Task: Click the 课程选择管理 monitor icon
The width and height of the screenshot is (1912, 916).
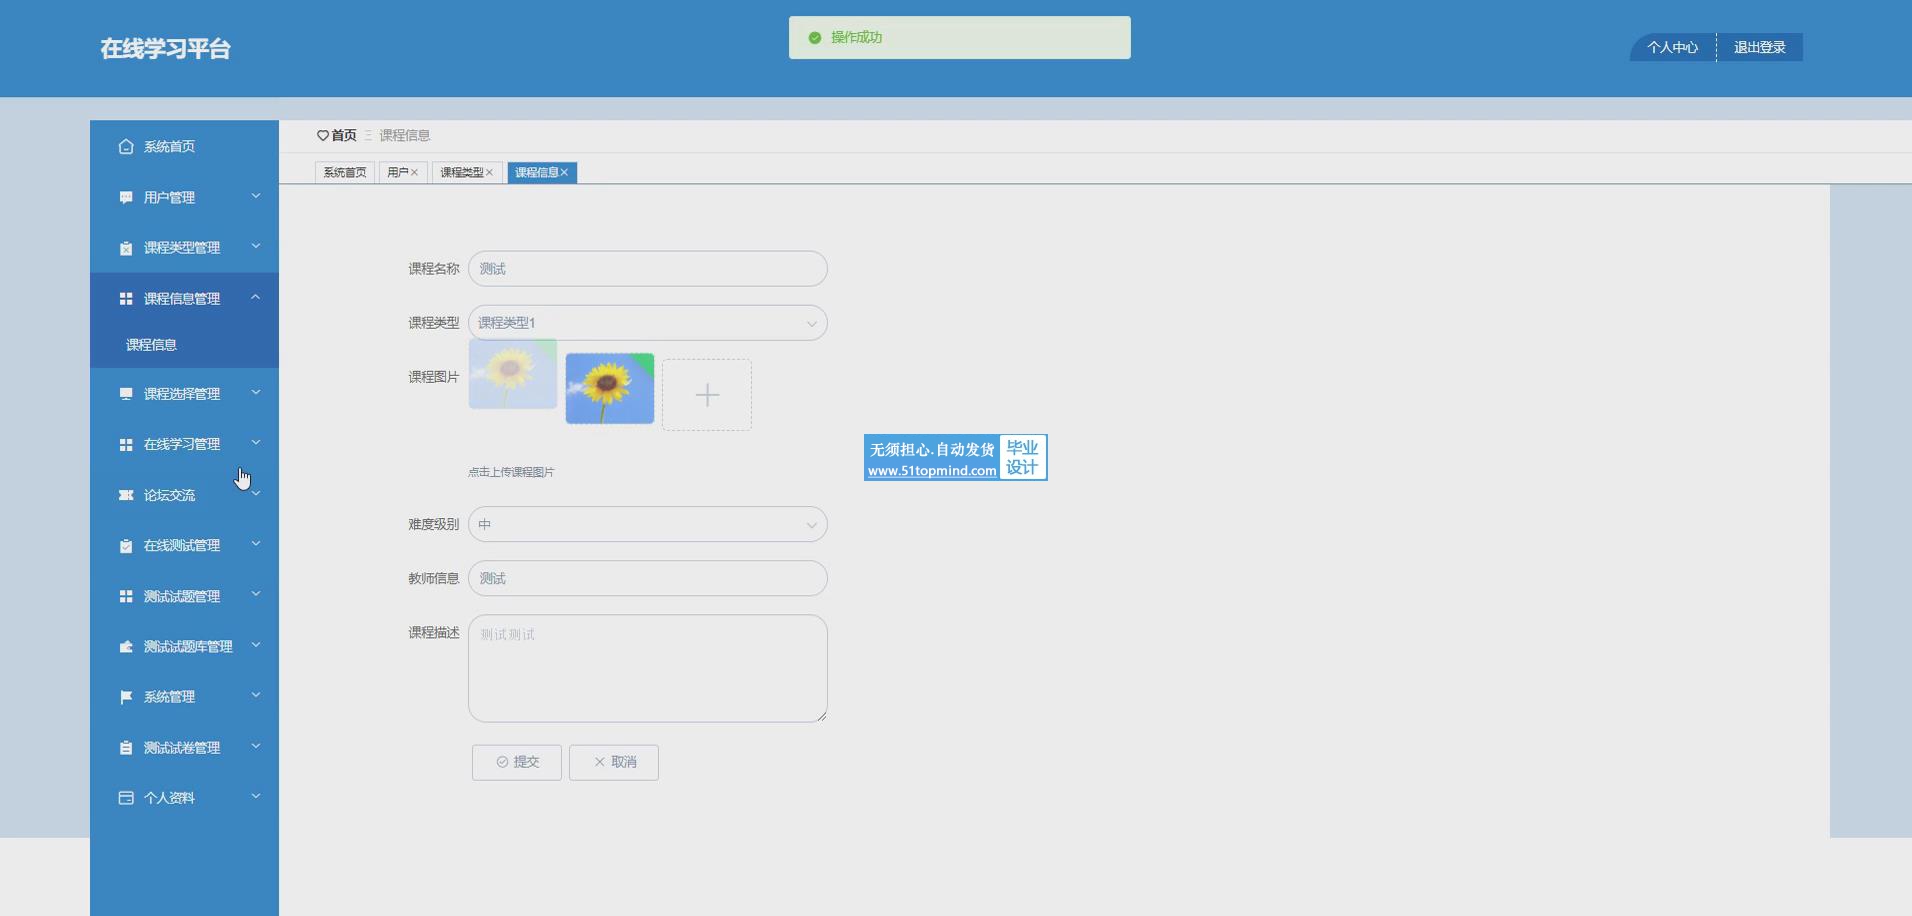Action: 126,394
